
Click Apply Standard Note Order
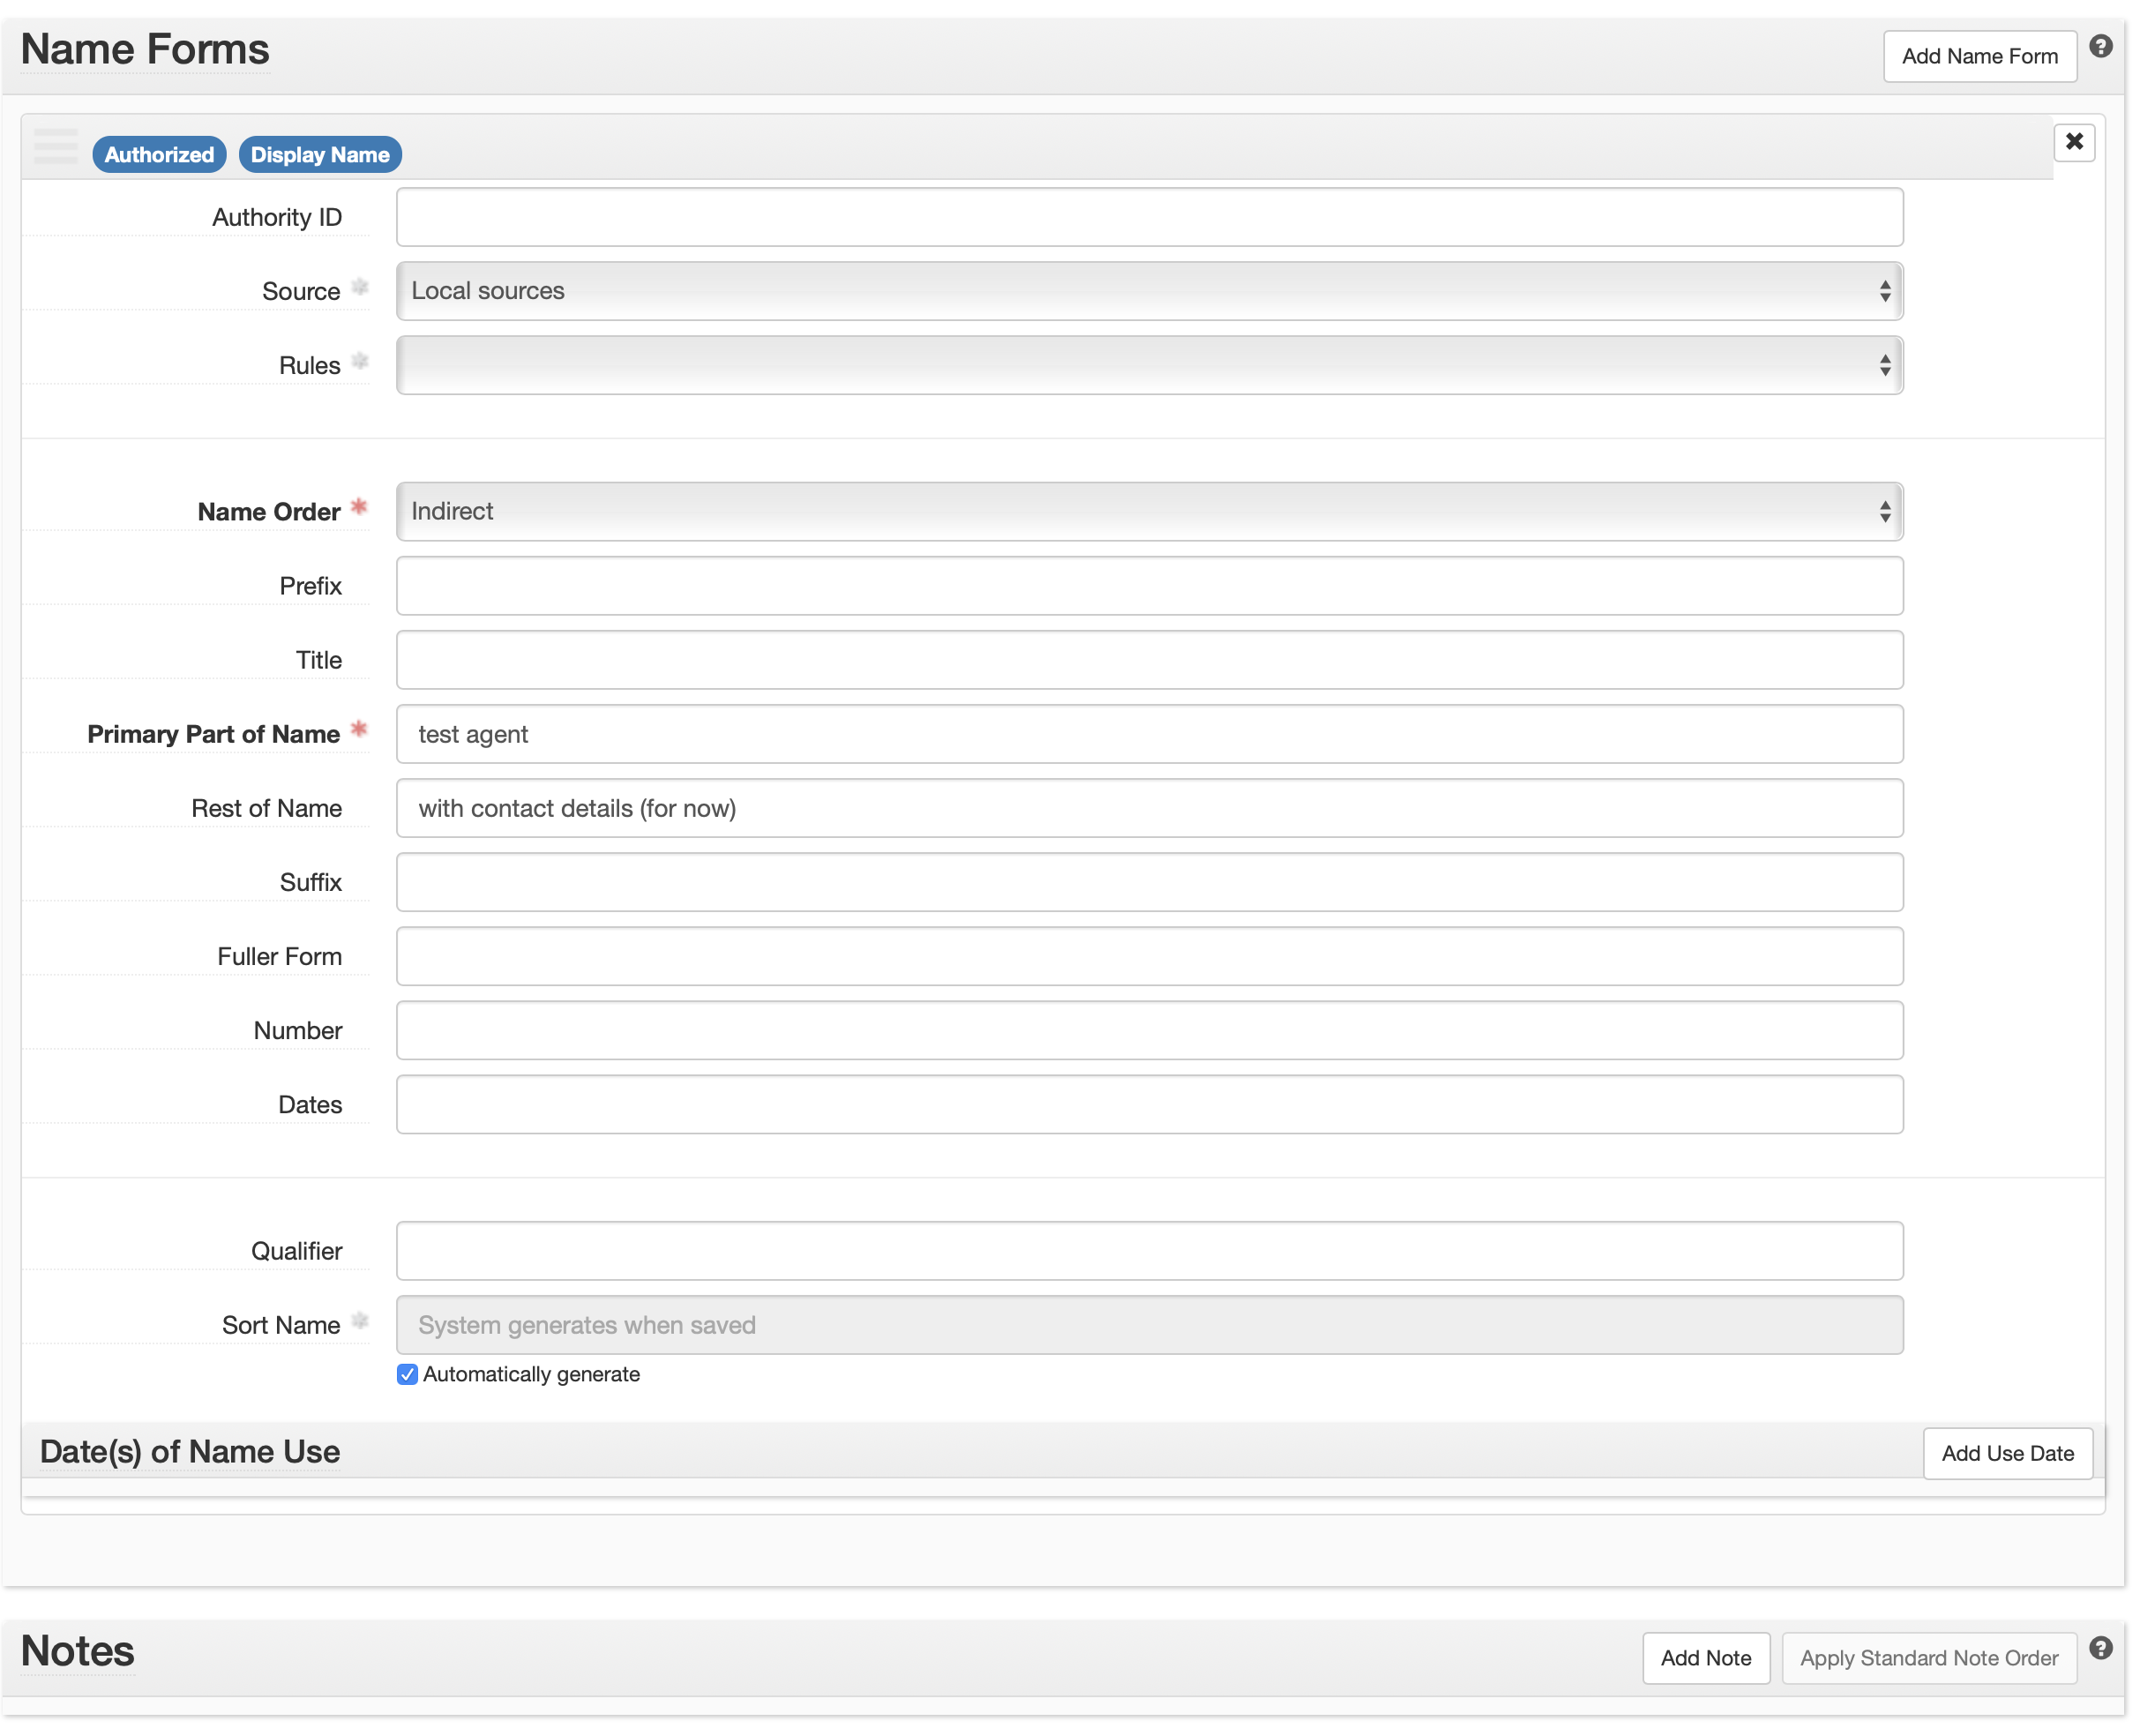(1928, 1657)
